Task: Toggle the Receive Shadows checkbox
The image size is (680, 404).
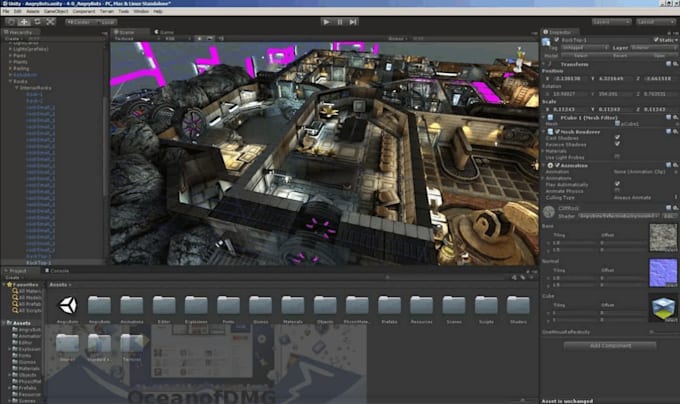Action: tap(617, 144)
